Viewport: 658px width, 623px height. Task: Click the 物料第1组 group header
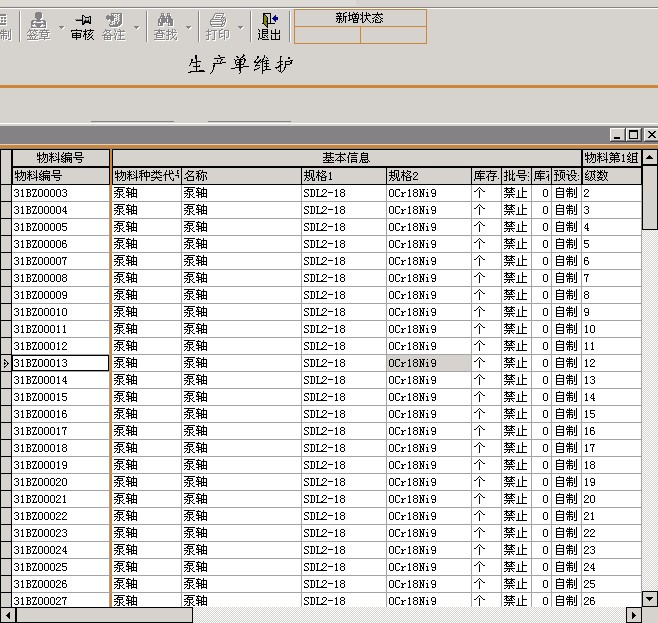click(611, 158)
